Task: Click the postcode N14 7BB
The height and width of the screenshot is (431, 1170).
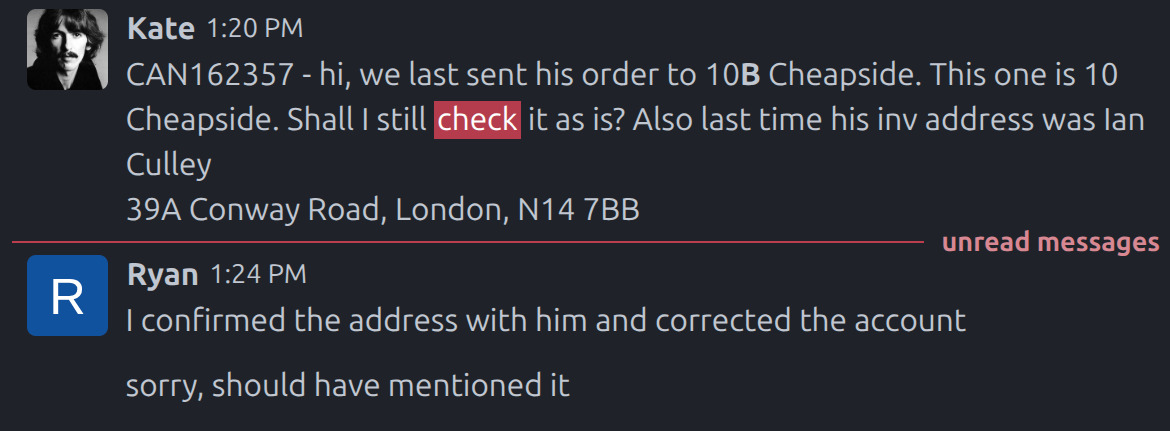Action: pyautogui.click(x=577, y=210)
